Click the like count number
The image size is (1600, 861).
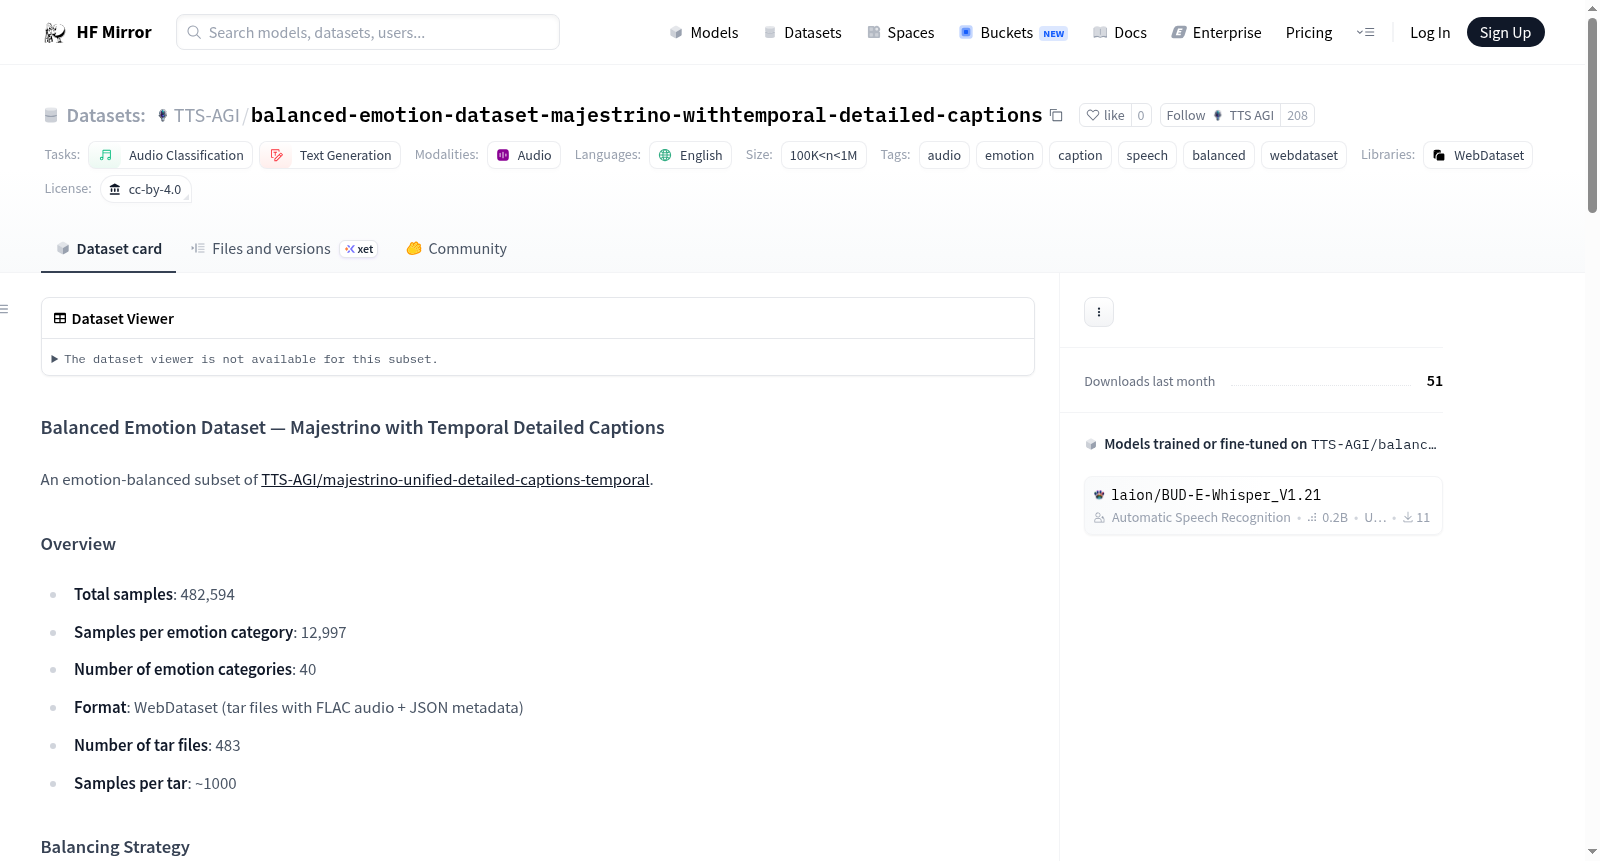click(x=1141, y=115)
